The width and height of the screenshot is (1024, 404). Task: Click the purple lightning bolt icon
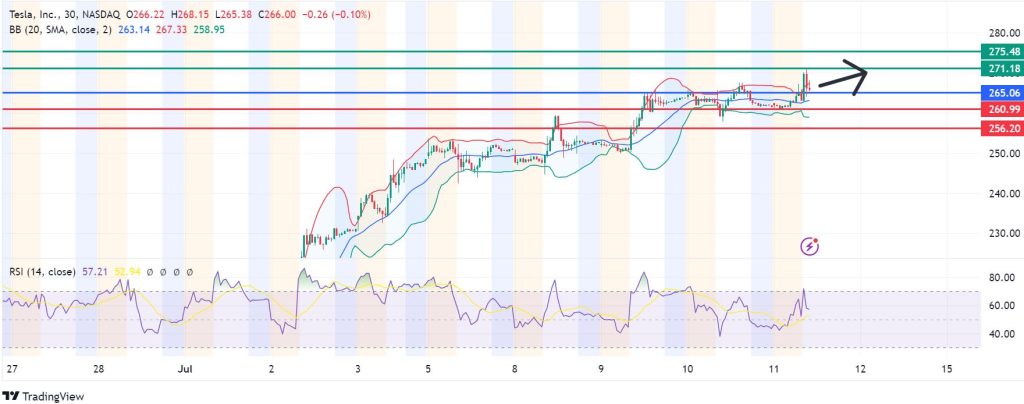tap(811, 245)
